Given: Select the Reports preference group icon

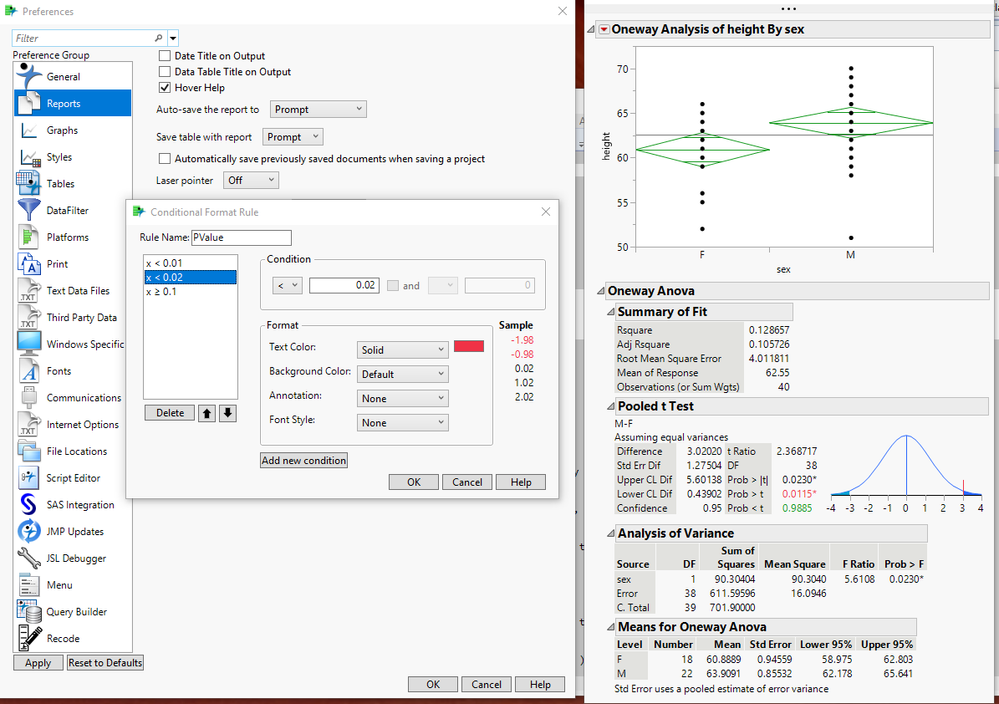Looking at the screenshot, I should [x=29, y=103].
